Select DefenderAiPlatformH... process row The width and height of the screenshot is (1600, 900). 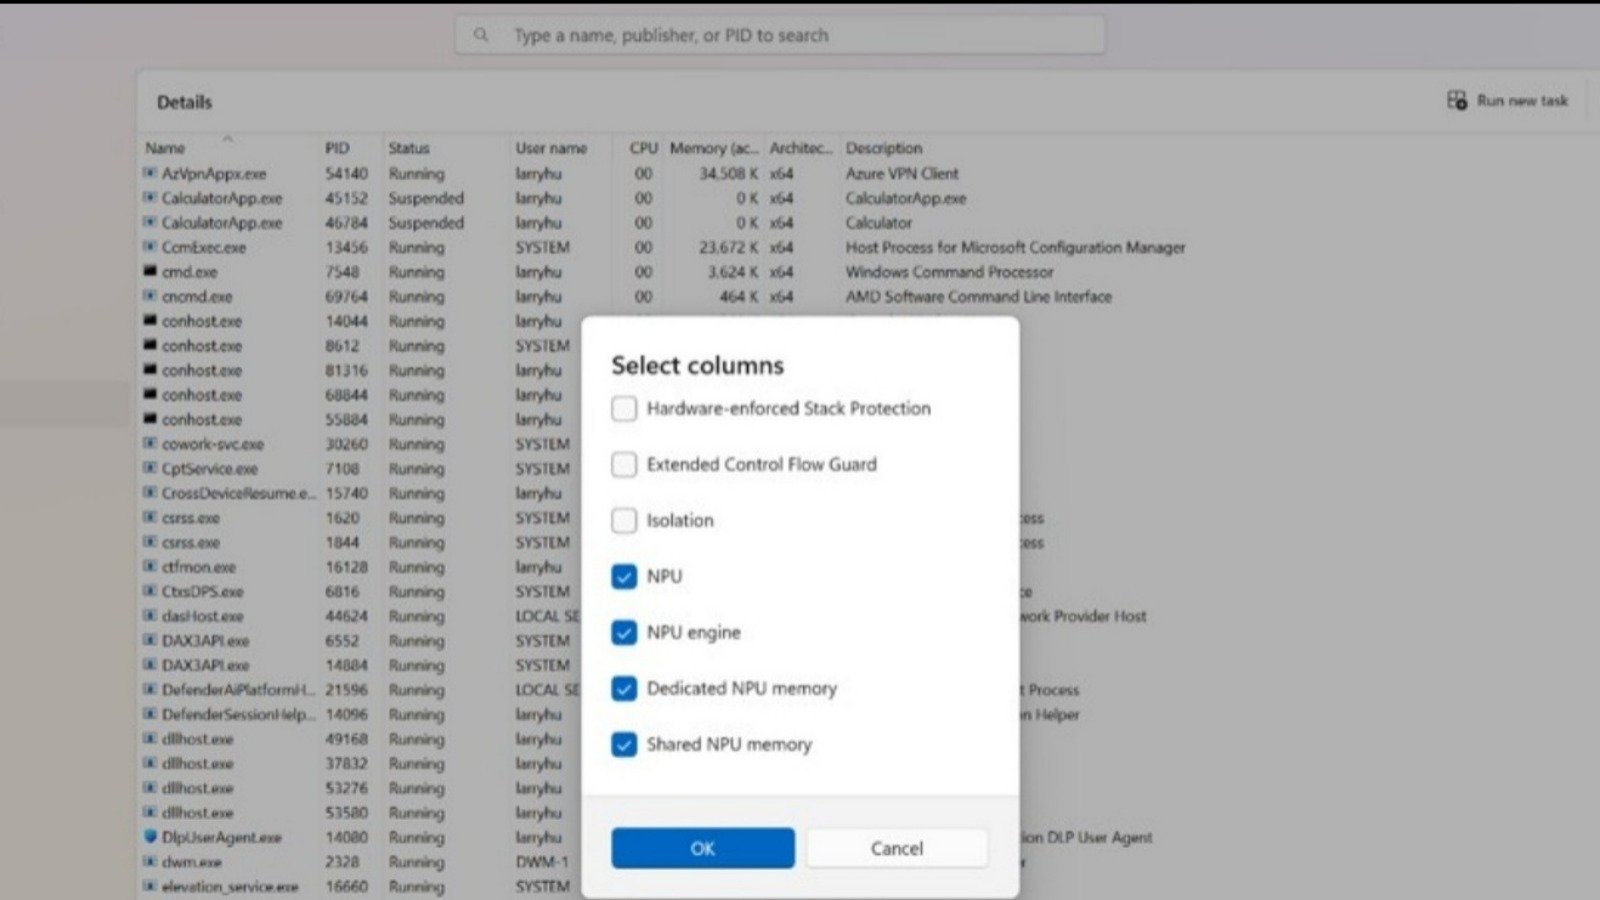(360, 690)
